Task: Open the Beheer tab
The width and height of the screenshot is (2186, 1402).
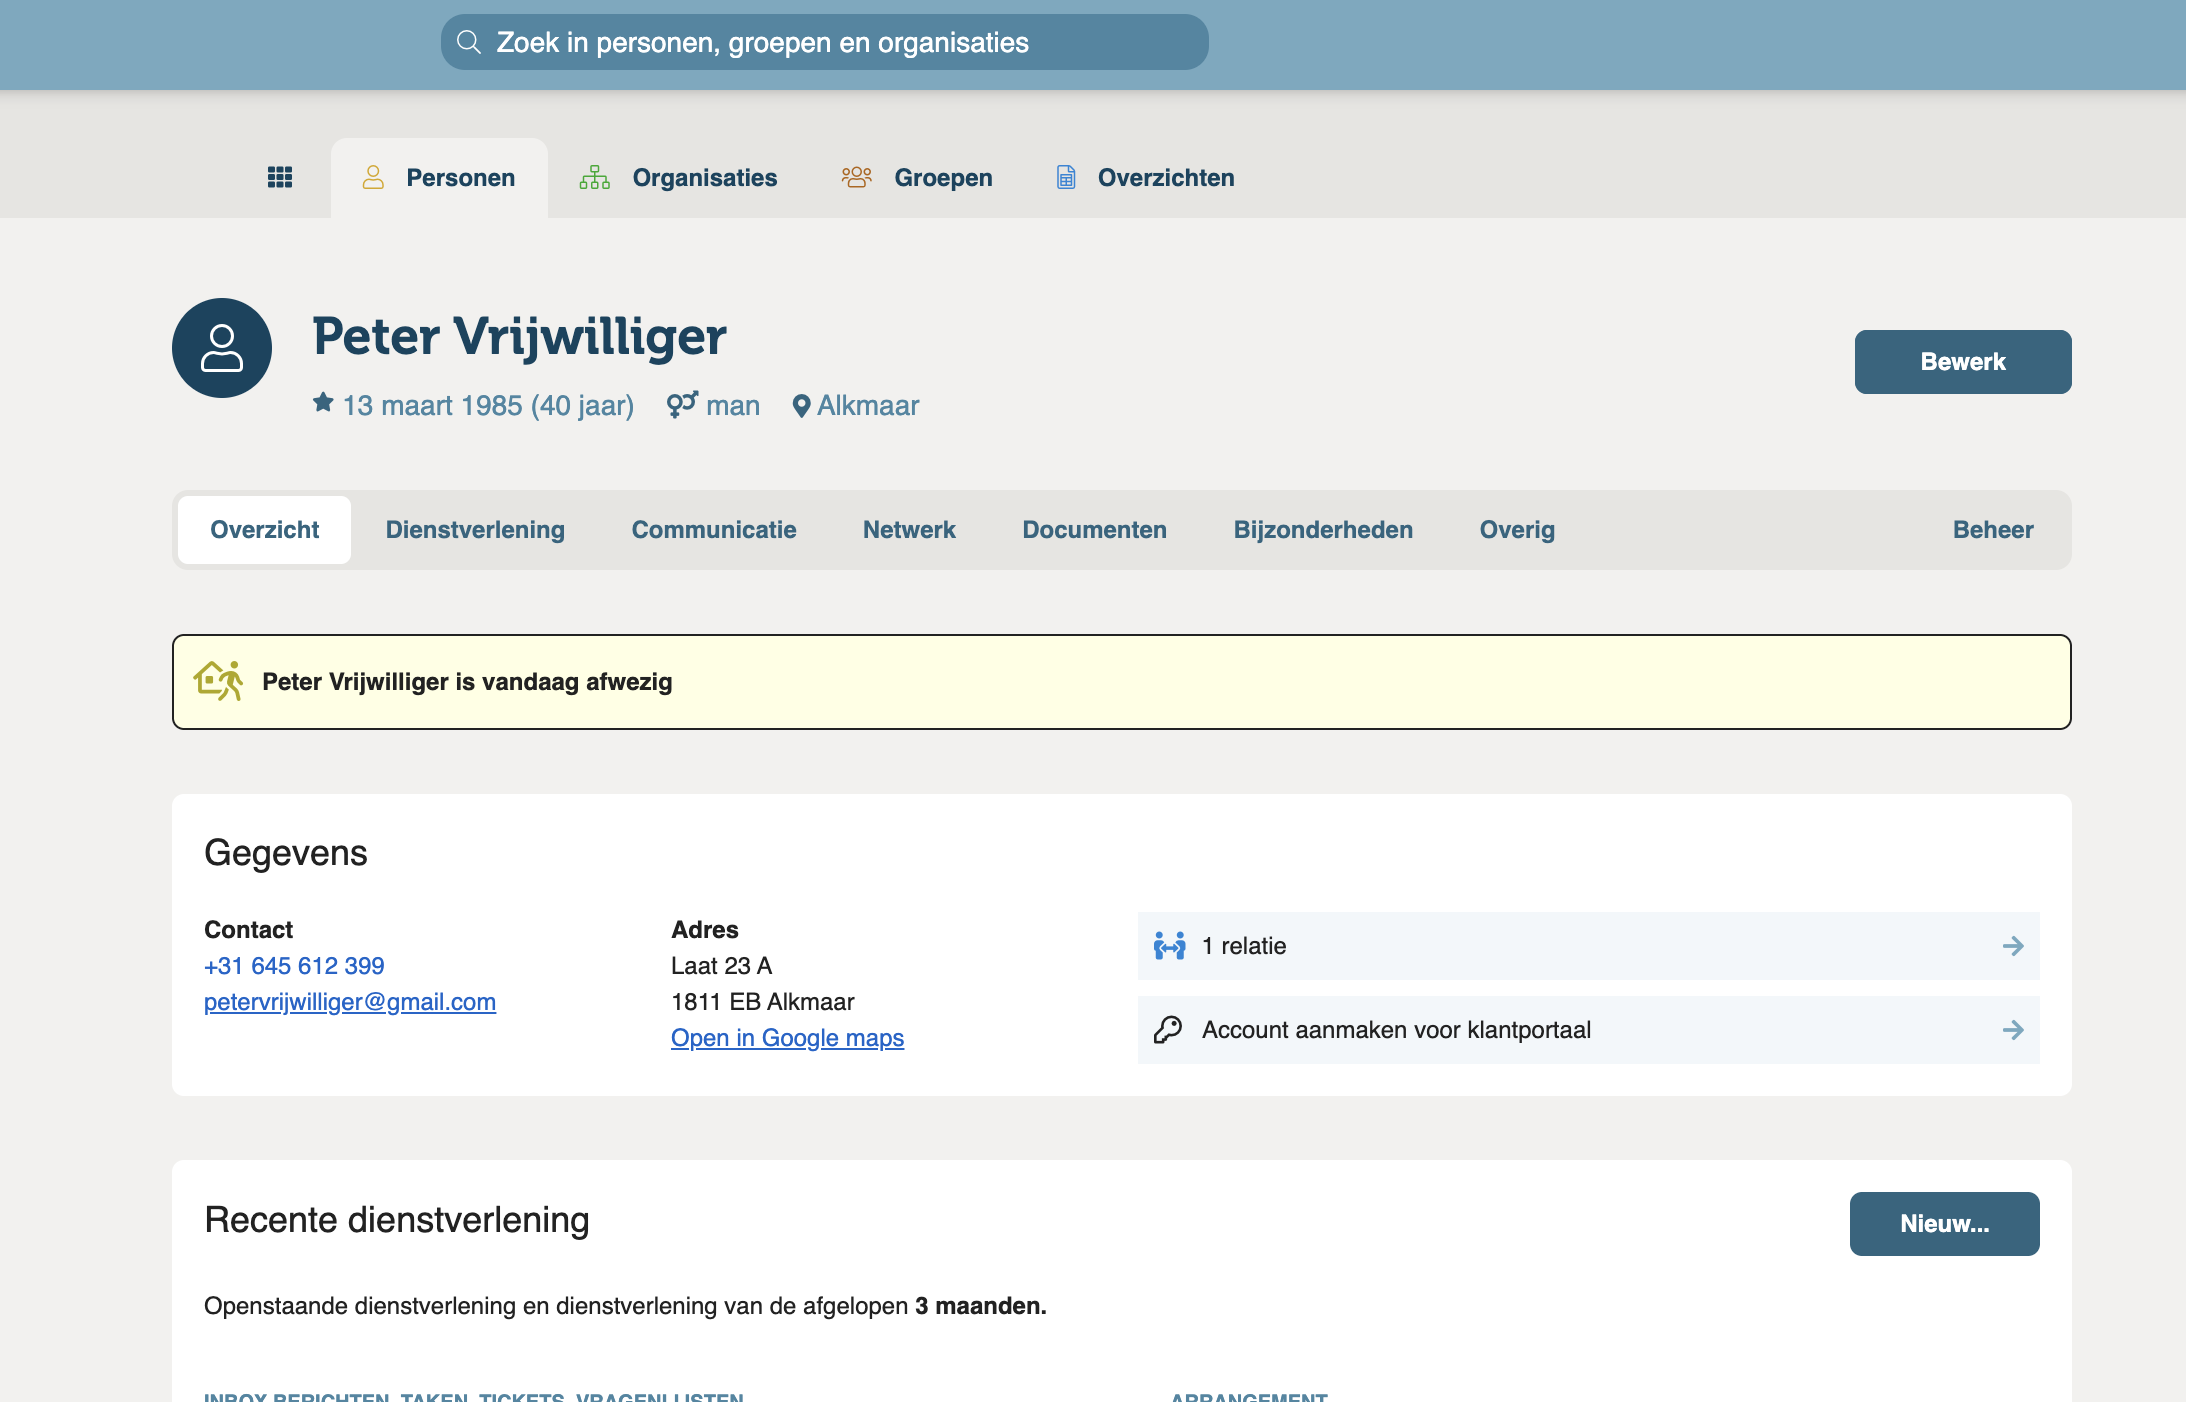Action: [1992, 530]
